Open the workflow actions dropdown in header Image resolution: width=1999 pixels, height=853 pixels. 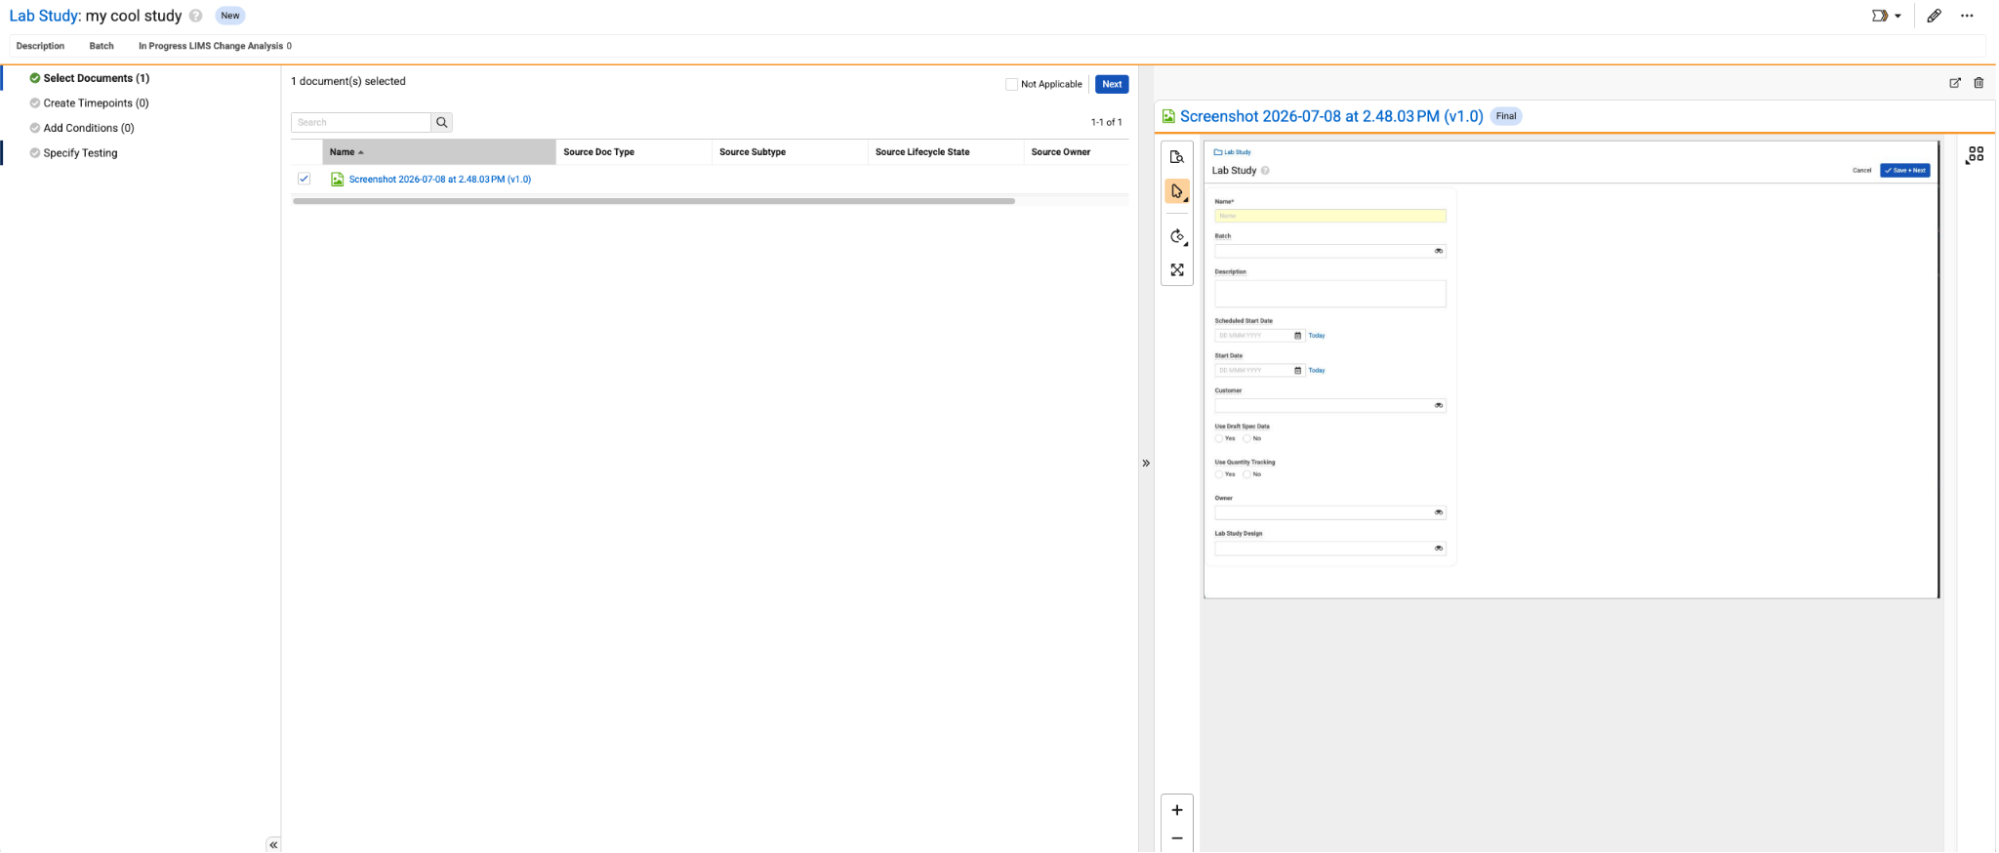tap(1886, 16)
